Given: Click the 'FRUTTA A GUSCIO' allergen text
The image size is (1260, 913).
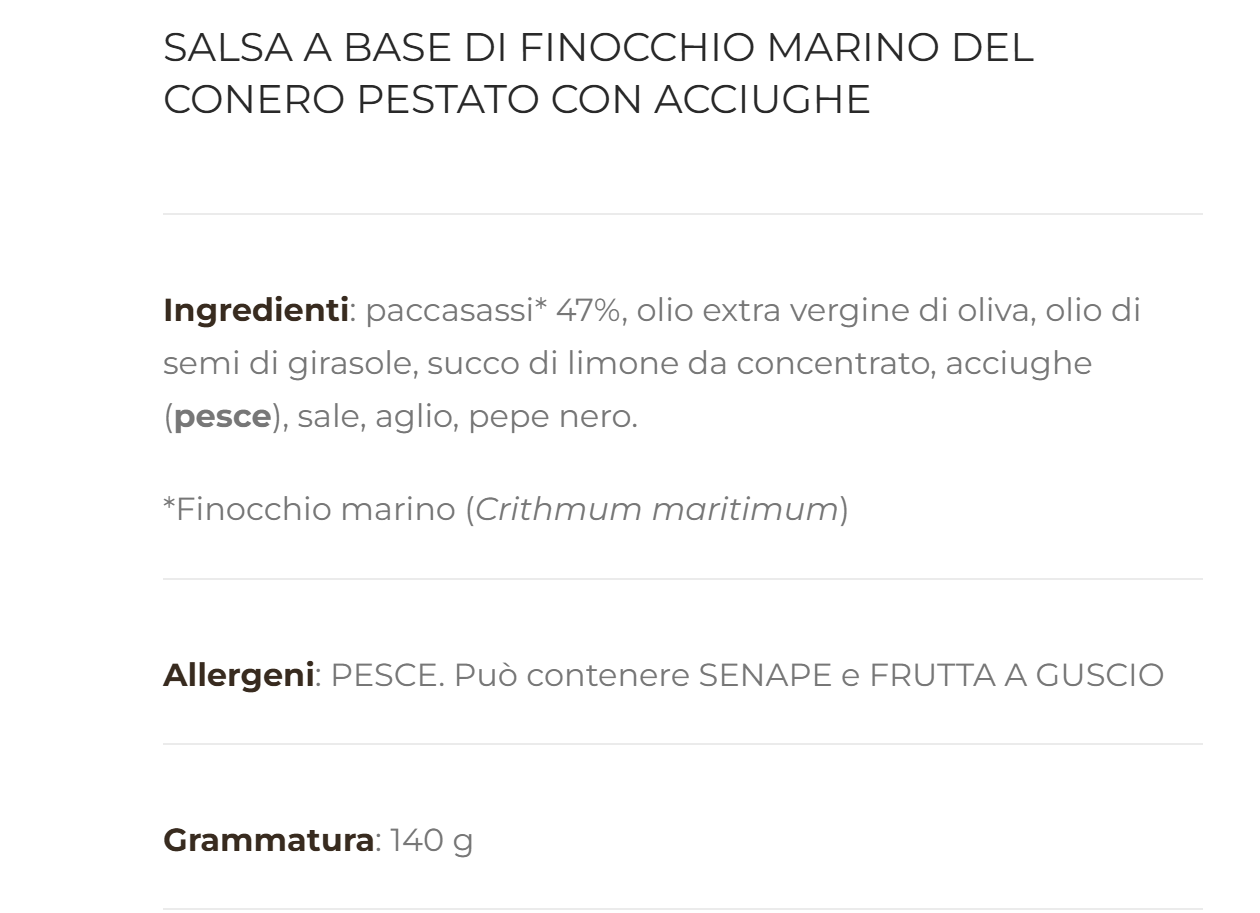Looking at the screenshot, I should click(x=1016, y=675).
